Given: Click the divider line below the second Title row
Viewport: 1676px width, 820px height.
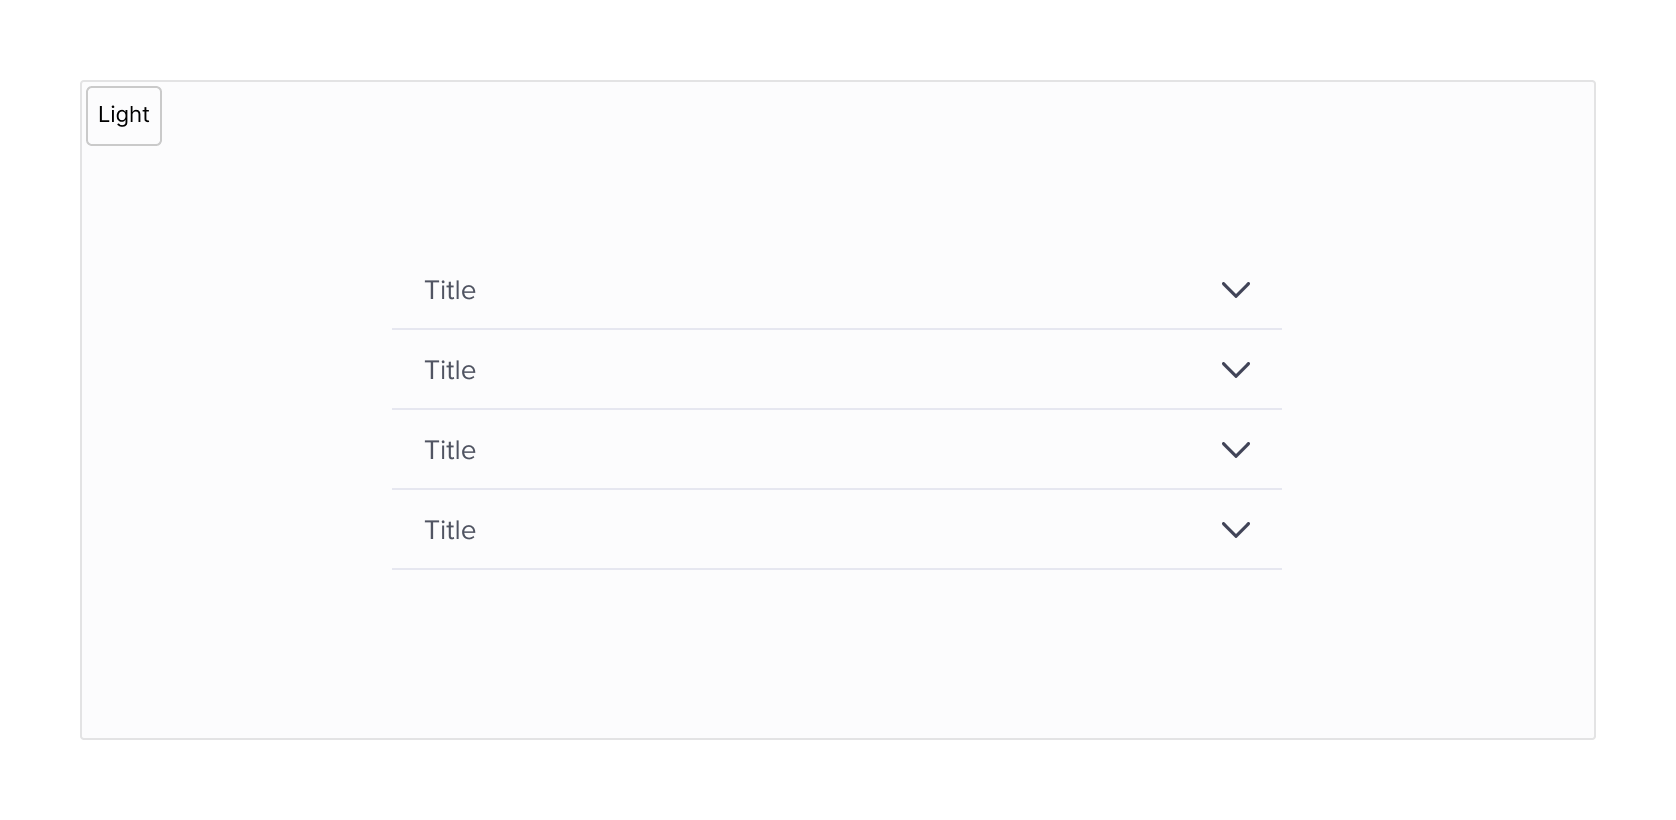Looking at the screenshot, I should [836, 409].
